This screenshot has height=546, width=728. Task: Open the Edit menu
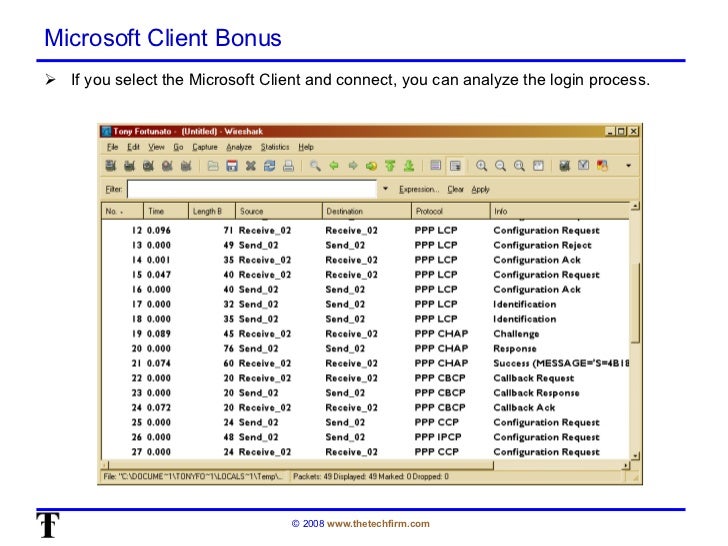point(133,147)
